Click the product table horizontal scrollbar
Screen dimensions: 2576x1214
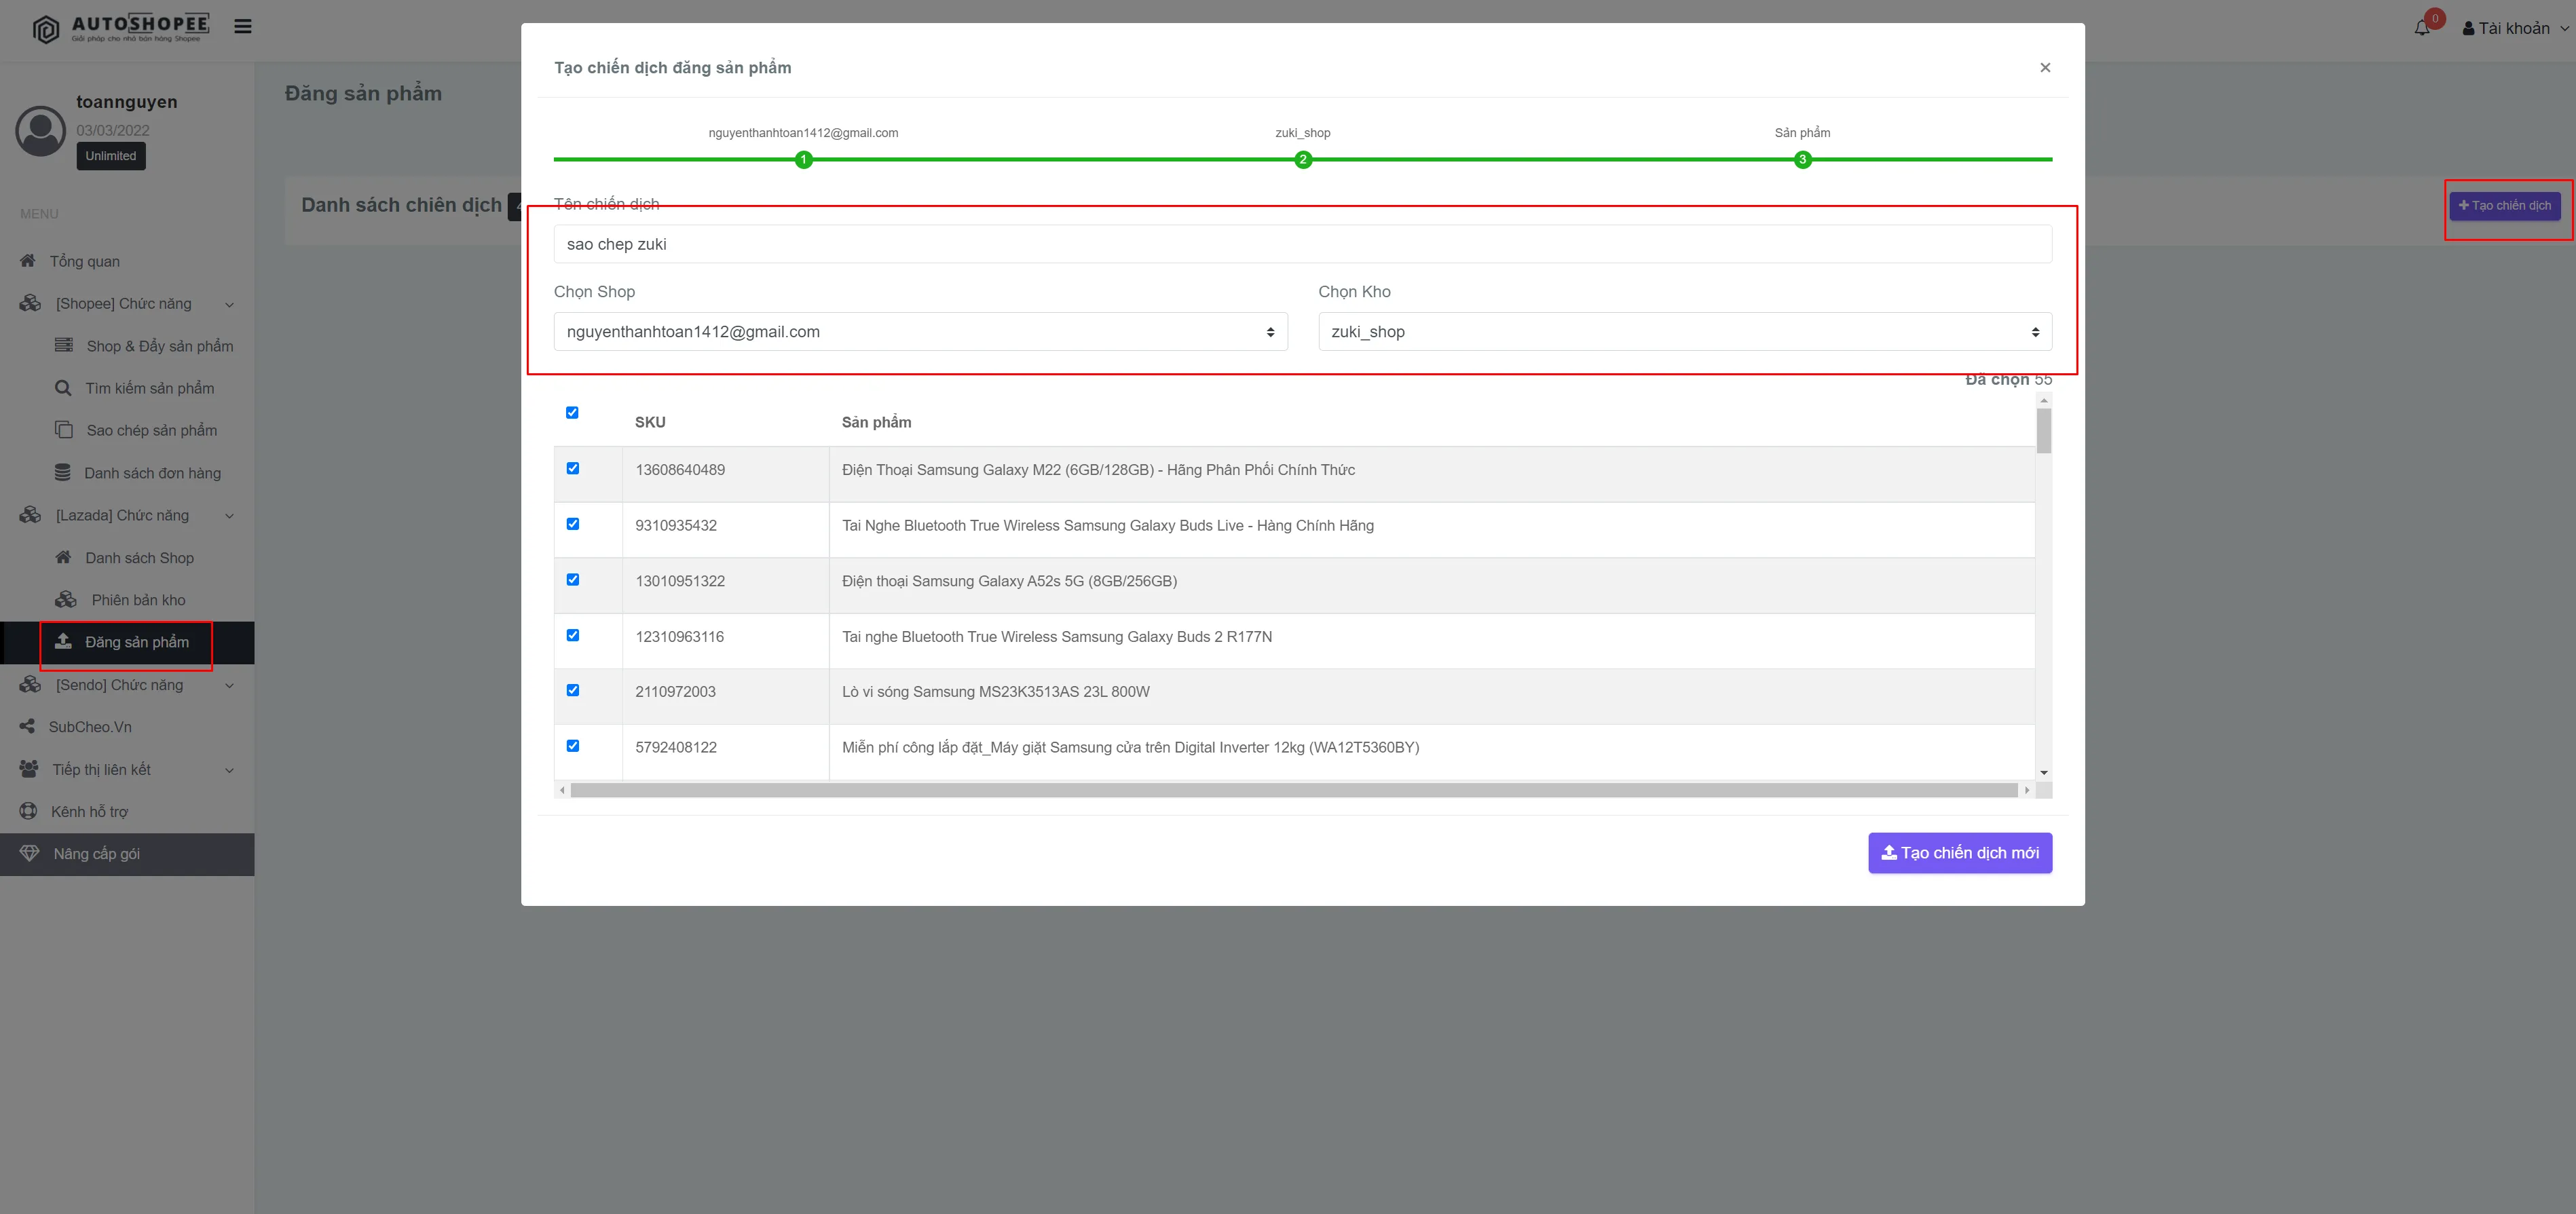click(x=1294, y=790)
